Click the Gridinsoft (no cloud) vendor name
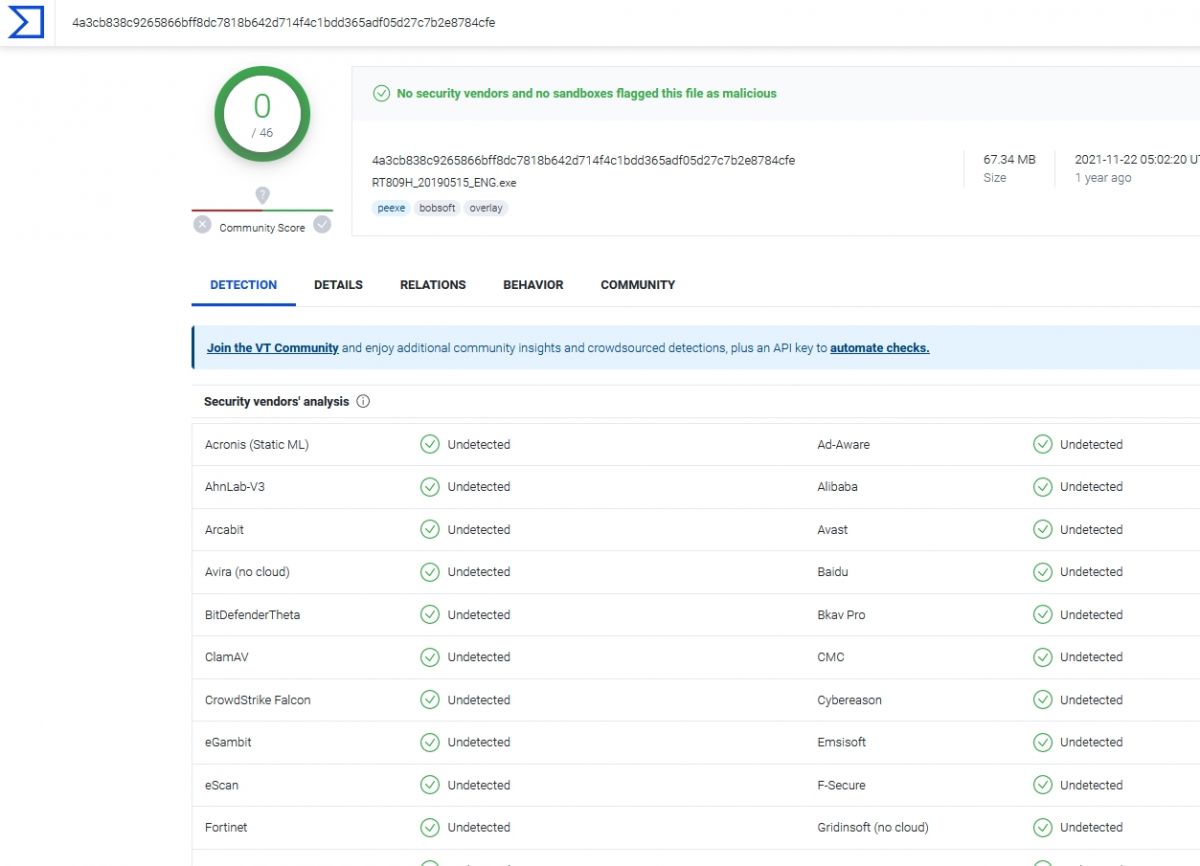The width and height of the screenshot is (1200, 866). pyautogui.click(x=873, y=827)
